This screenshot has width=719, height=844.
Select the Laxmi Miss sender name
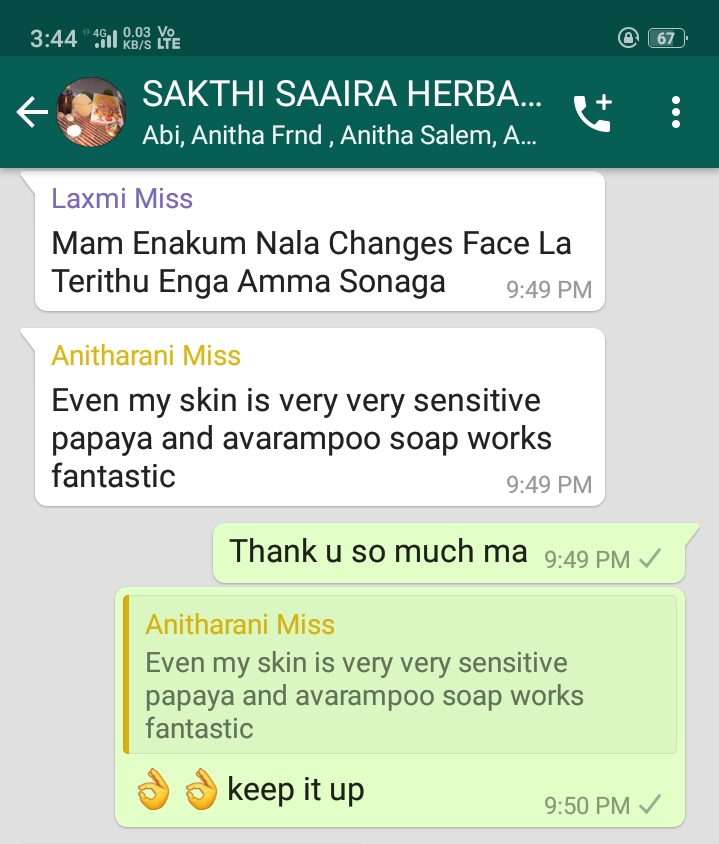click(x=122, y=198)
